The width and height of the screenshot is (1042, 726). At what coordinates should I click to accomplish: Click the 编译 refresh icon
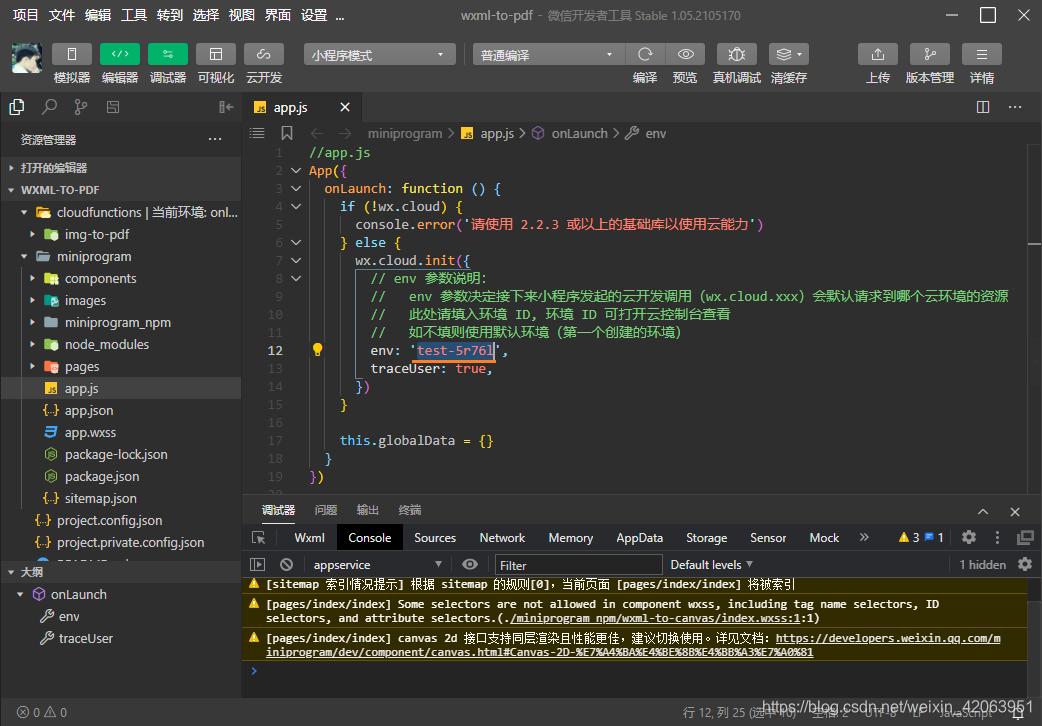[645, 54]
